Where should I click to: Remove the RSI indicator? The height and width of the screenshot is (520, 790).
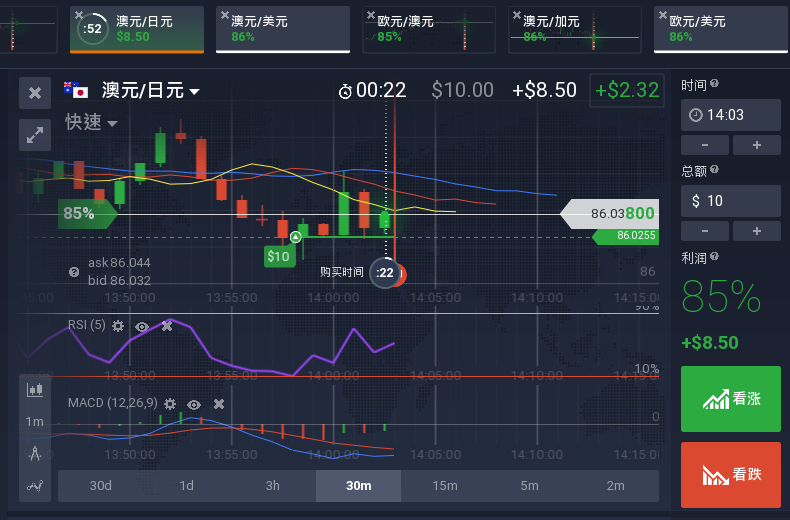pyautogui.click(x=167, y=326)
